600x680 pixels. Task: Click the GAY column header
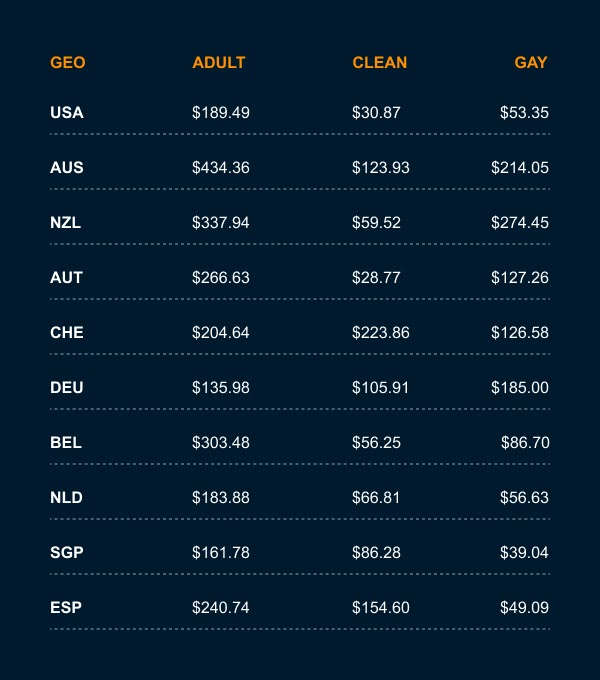coord(531,62)
